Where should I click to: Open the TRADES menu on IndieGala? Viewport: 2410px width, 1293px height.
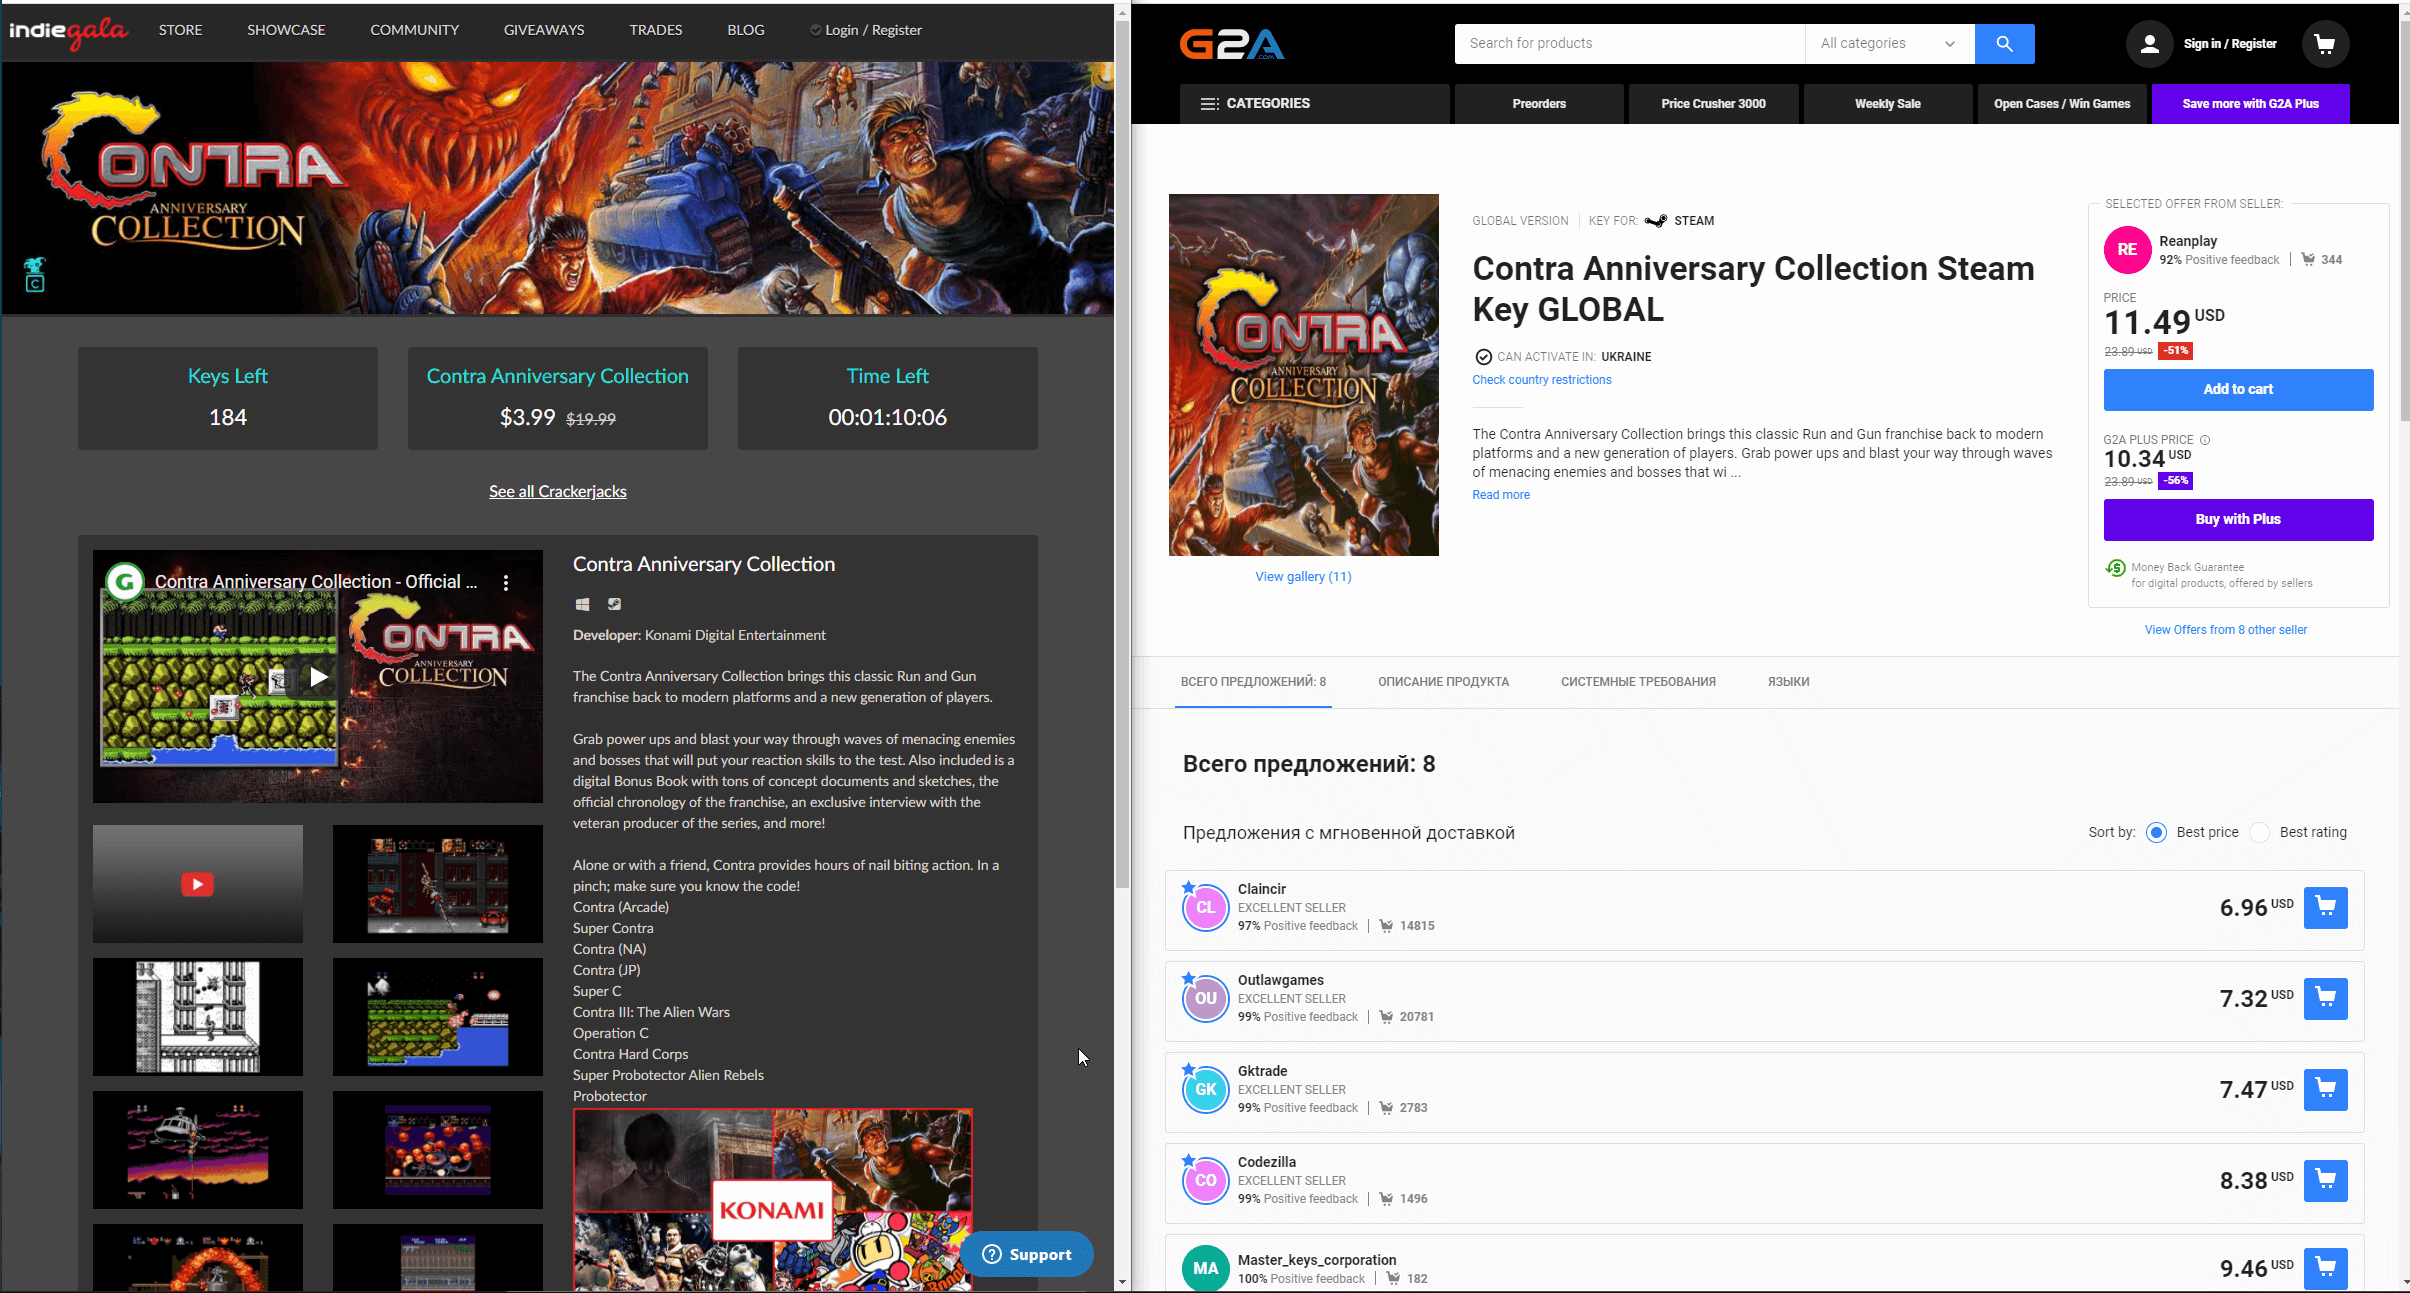[x=656, y=30]
